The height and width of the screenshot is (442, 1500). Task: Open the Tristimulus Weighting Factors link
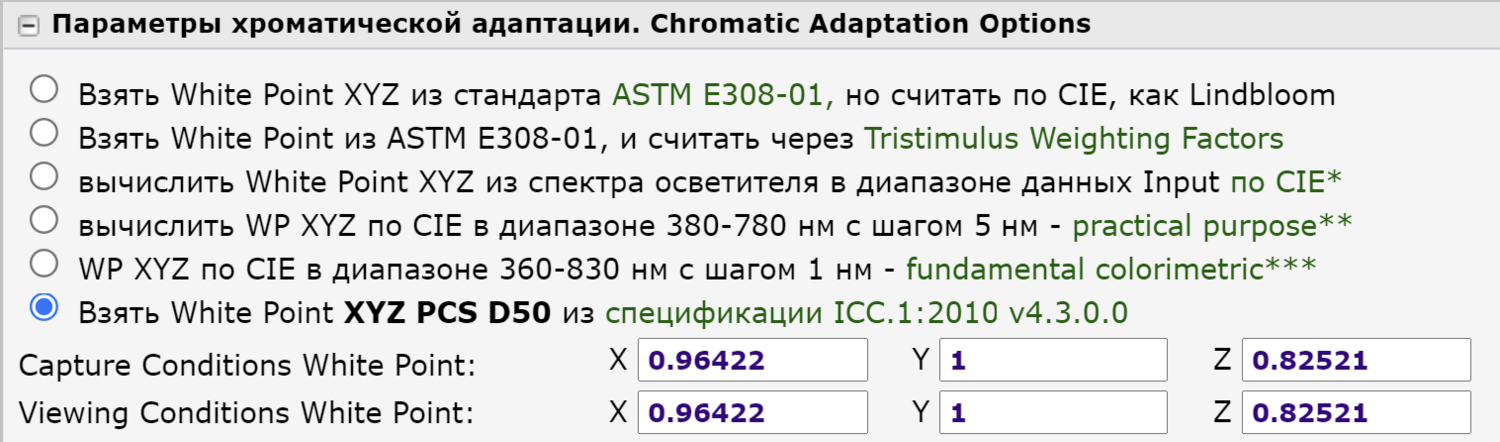click(1074, 139)
